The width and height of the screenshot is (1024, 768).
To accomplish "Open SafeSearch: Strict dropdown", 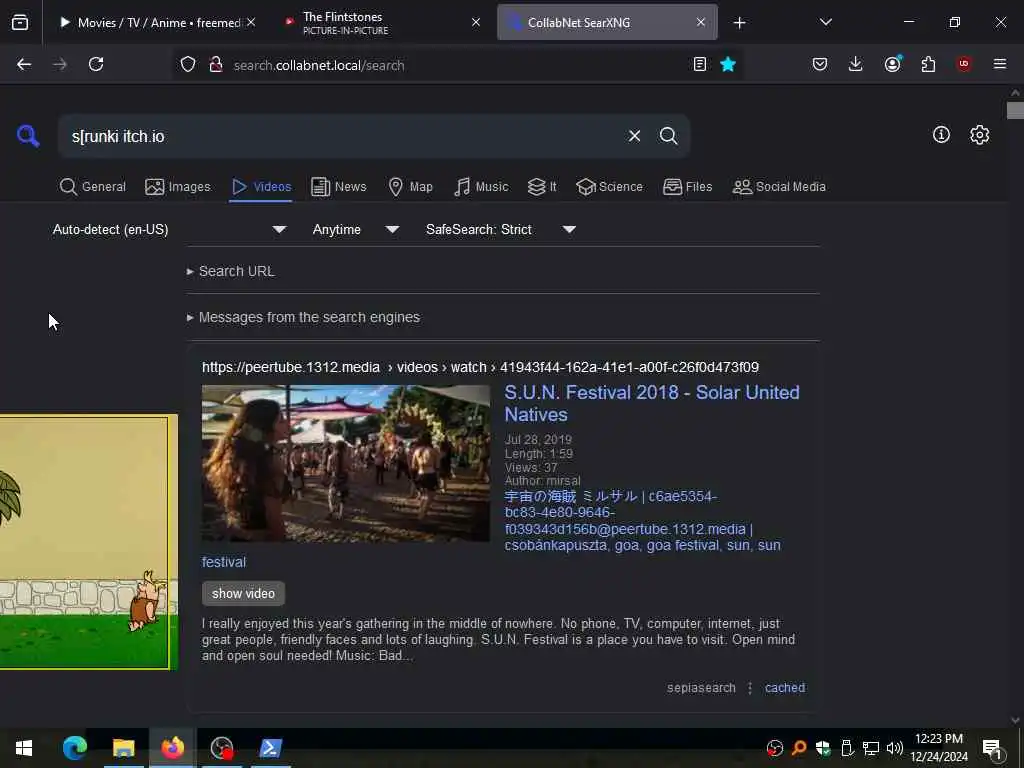I will 500,229.
